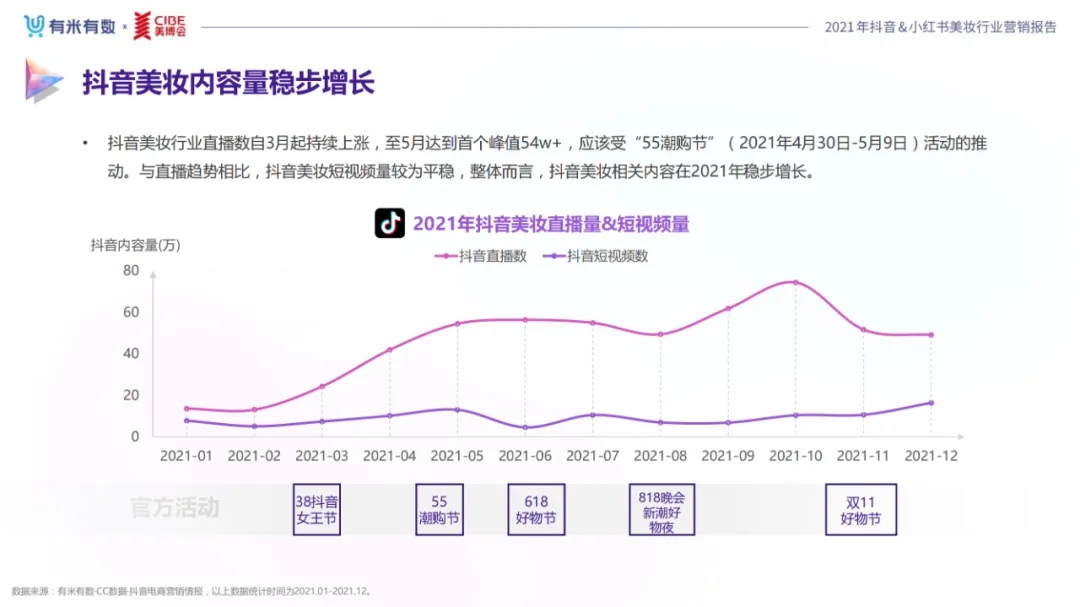Click the 55潮购节 event box
Viewport: 1080px width, 607px height.
439,510
